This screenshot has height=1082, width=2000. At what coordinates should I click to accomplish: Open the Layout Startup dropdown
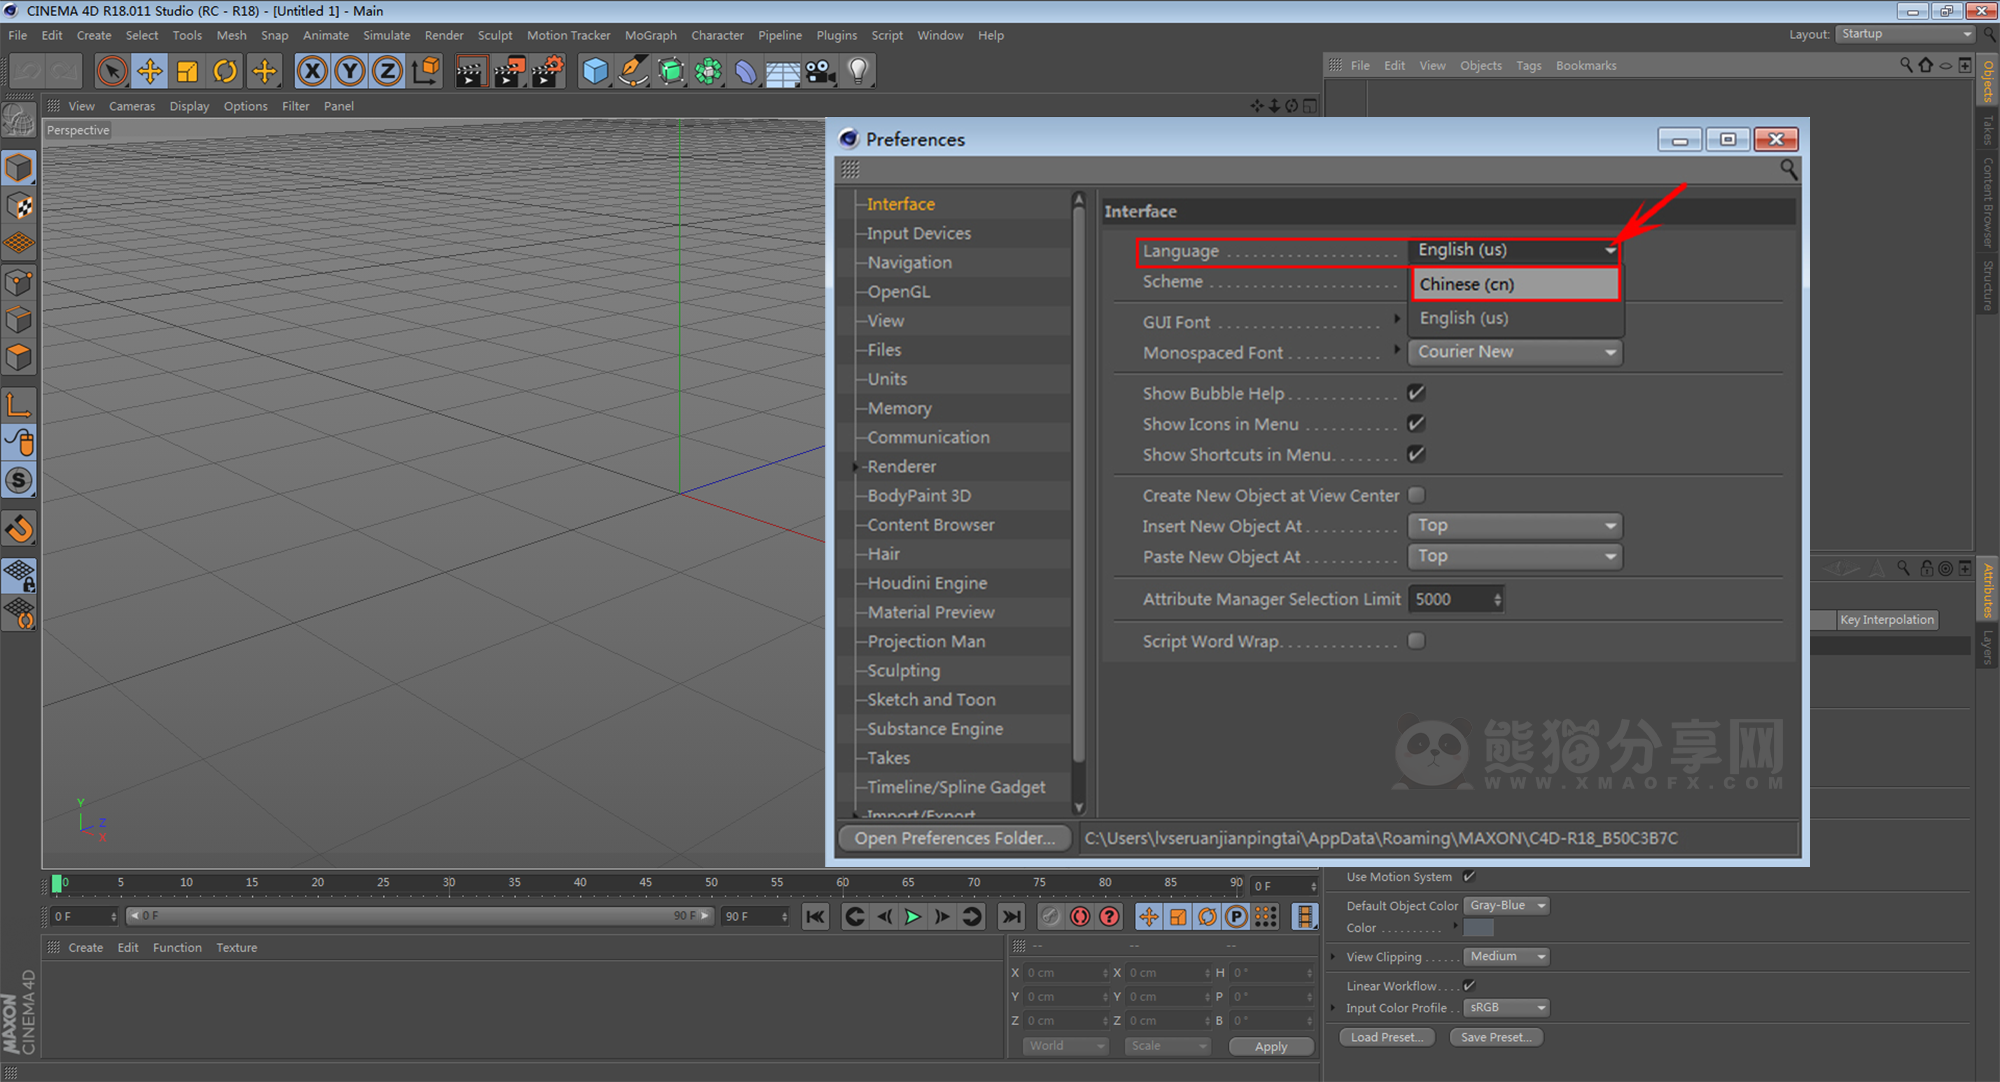pos(1906,34)
